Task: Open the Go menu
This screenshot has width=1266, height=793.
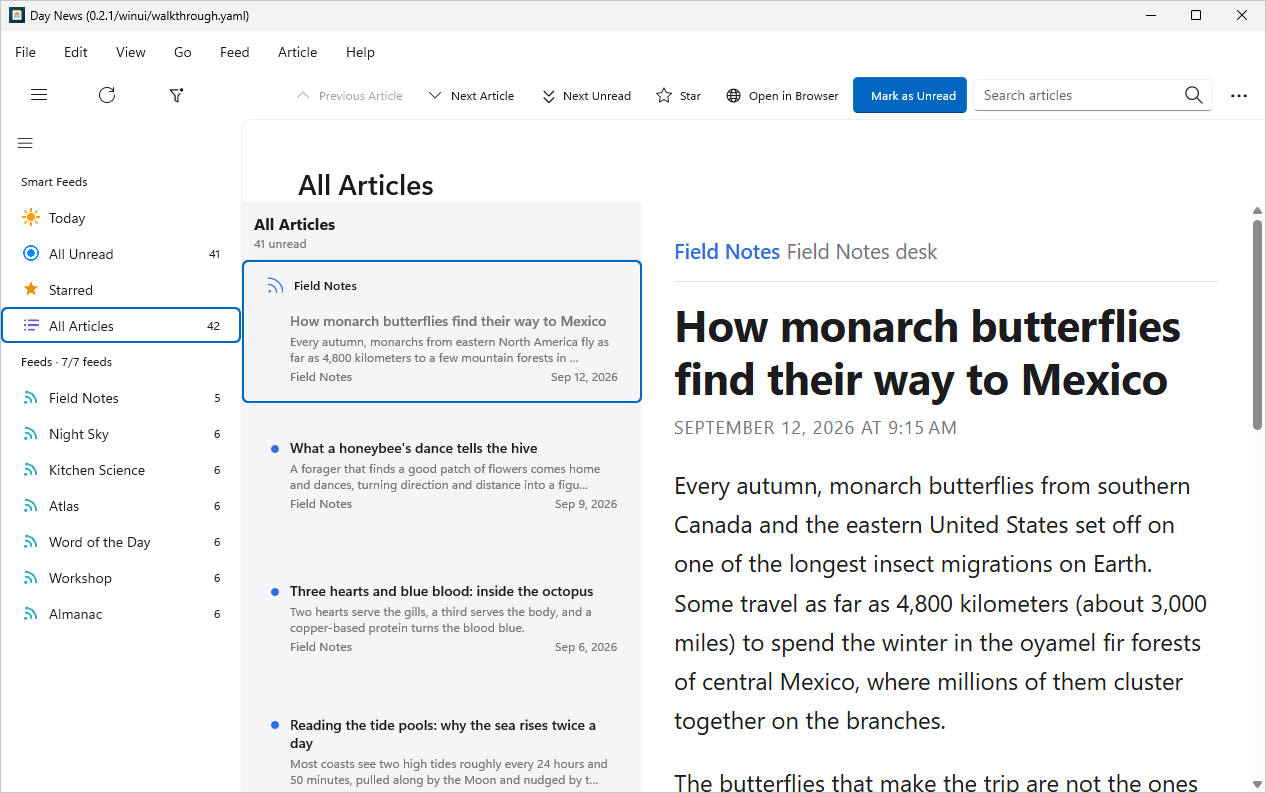Action: [x=183, y=52]
